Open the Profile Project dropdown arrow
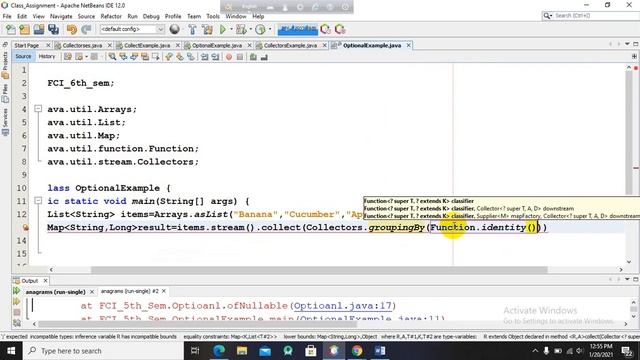The width and height of the screenshot is (640, 360). [x=269, y=29]
